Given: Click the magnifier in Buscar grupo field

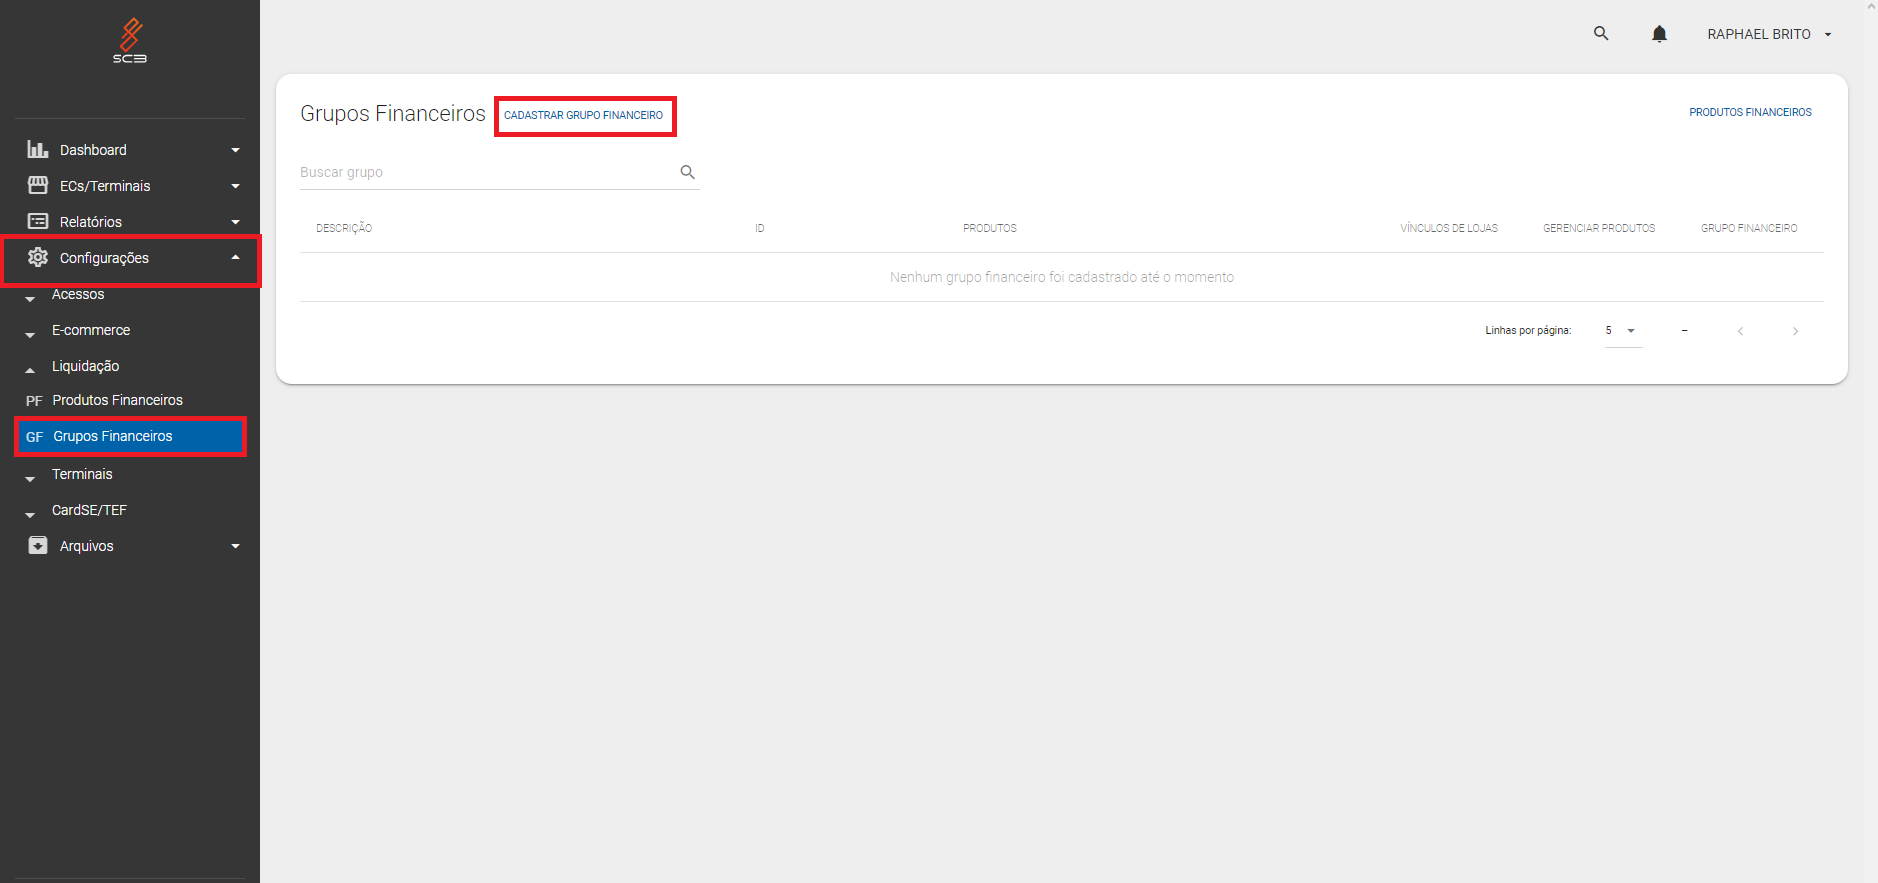Looking at the screenshot, I should pos(687,172).
